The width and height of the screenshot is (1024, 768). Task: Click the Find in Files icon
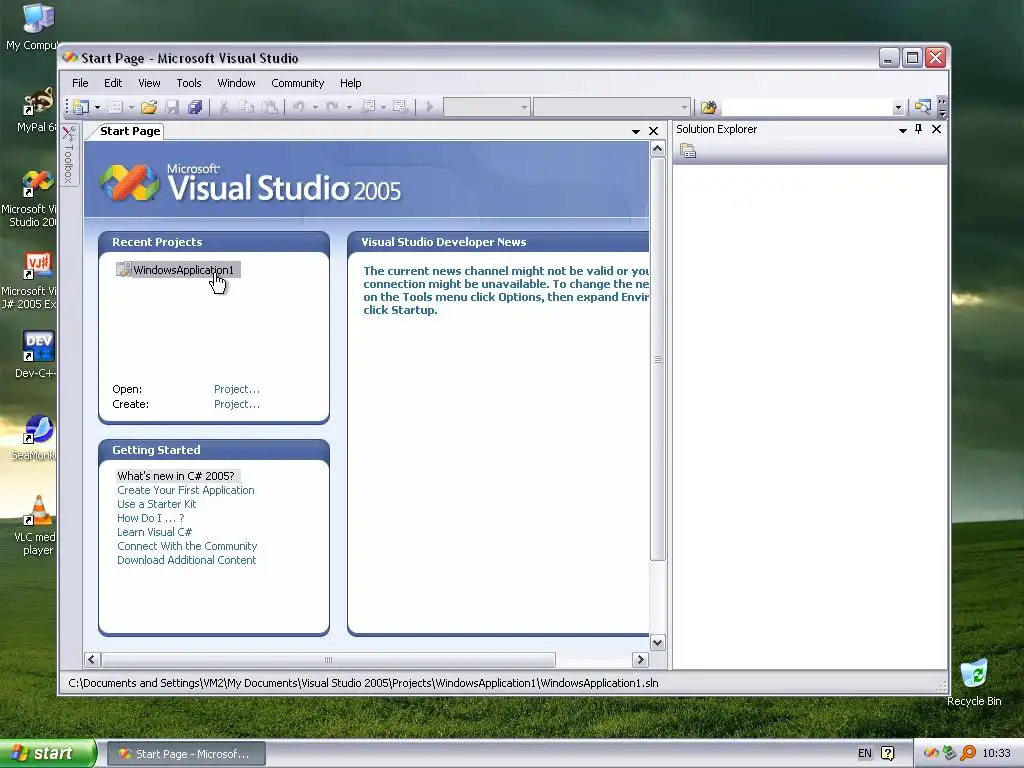click(x=708, y=107)
